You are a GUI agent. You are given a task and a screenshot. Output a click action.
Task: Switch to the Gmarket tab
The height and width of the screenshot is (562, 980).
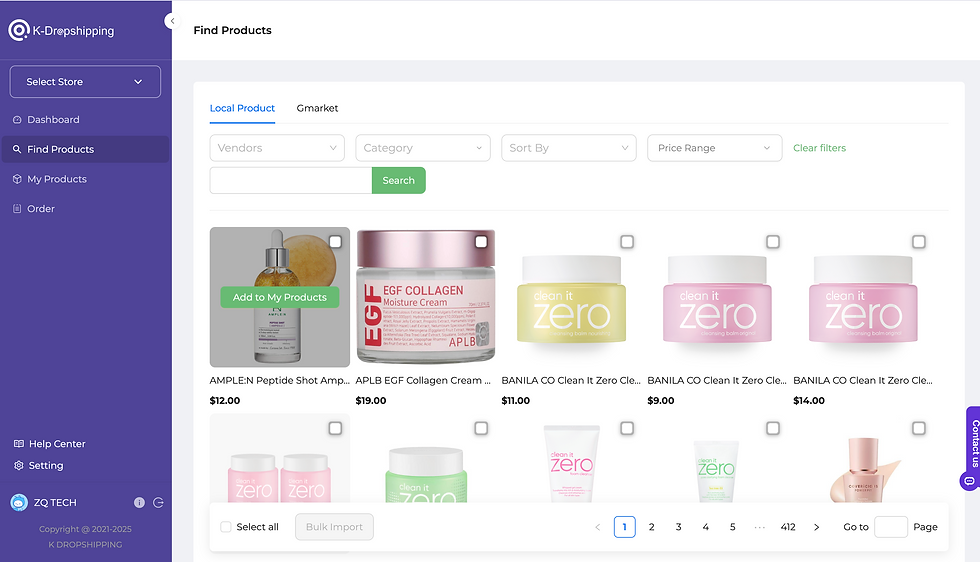coord(317,108)
